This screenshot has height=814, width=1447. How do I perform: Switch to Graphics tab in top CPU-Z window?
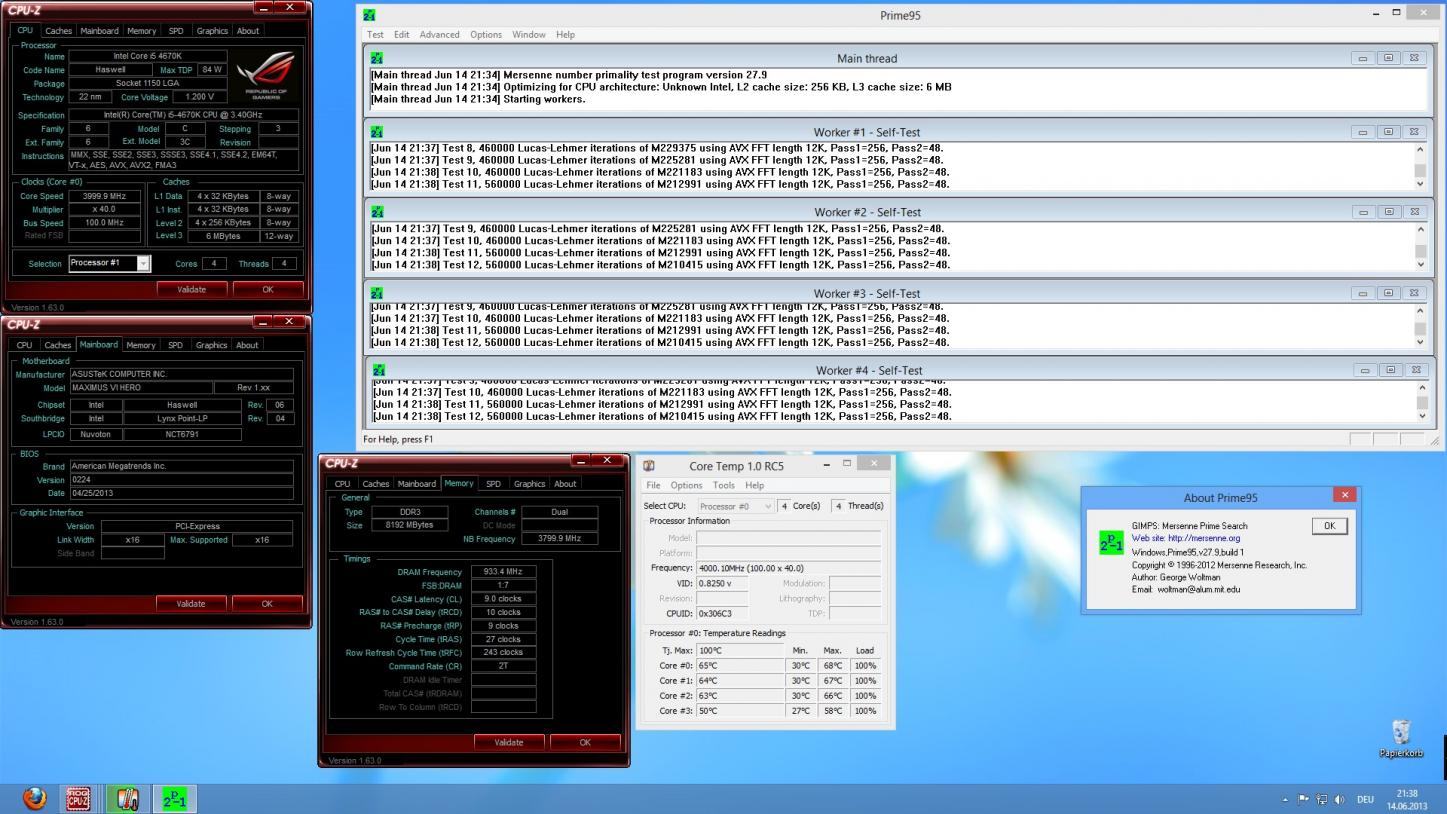pyautogui.click(x=212, y=31)
